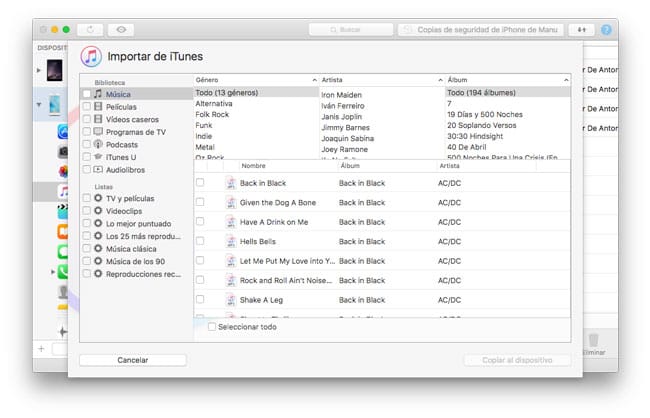Click the Cancelar button
Screen dimensions: 650x418
click(x=133, y=360)
